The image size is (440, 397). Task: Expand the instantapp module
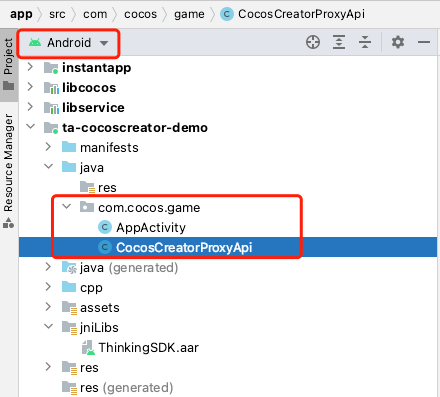pyautogui.click(x=30, y=67)
